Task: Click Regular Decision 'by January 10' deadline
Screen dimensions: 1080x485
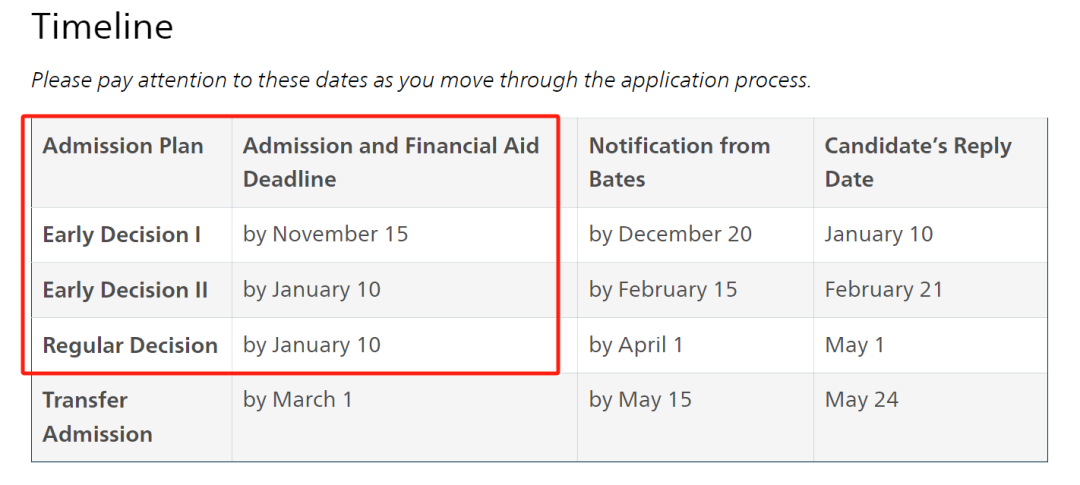Action: pos(312,344)
